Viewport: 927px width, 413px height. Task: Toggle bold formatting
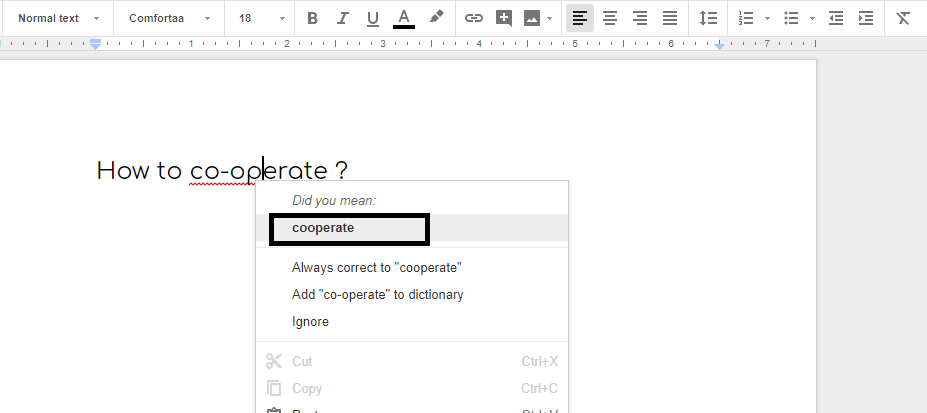[313, 18]
